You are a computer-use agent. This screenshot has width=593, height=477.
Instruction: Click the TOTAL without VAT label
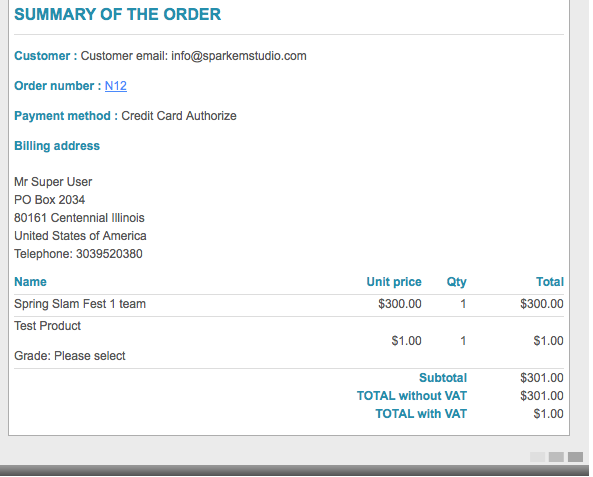[x=412, y=396]
